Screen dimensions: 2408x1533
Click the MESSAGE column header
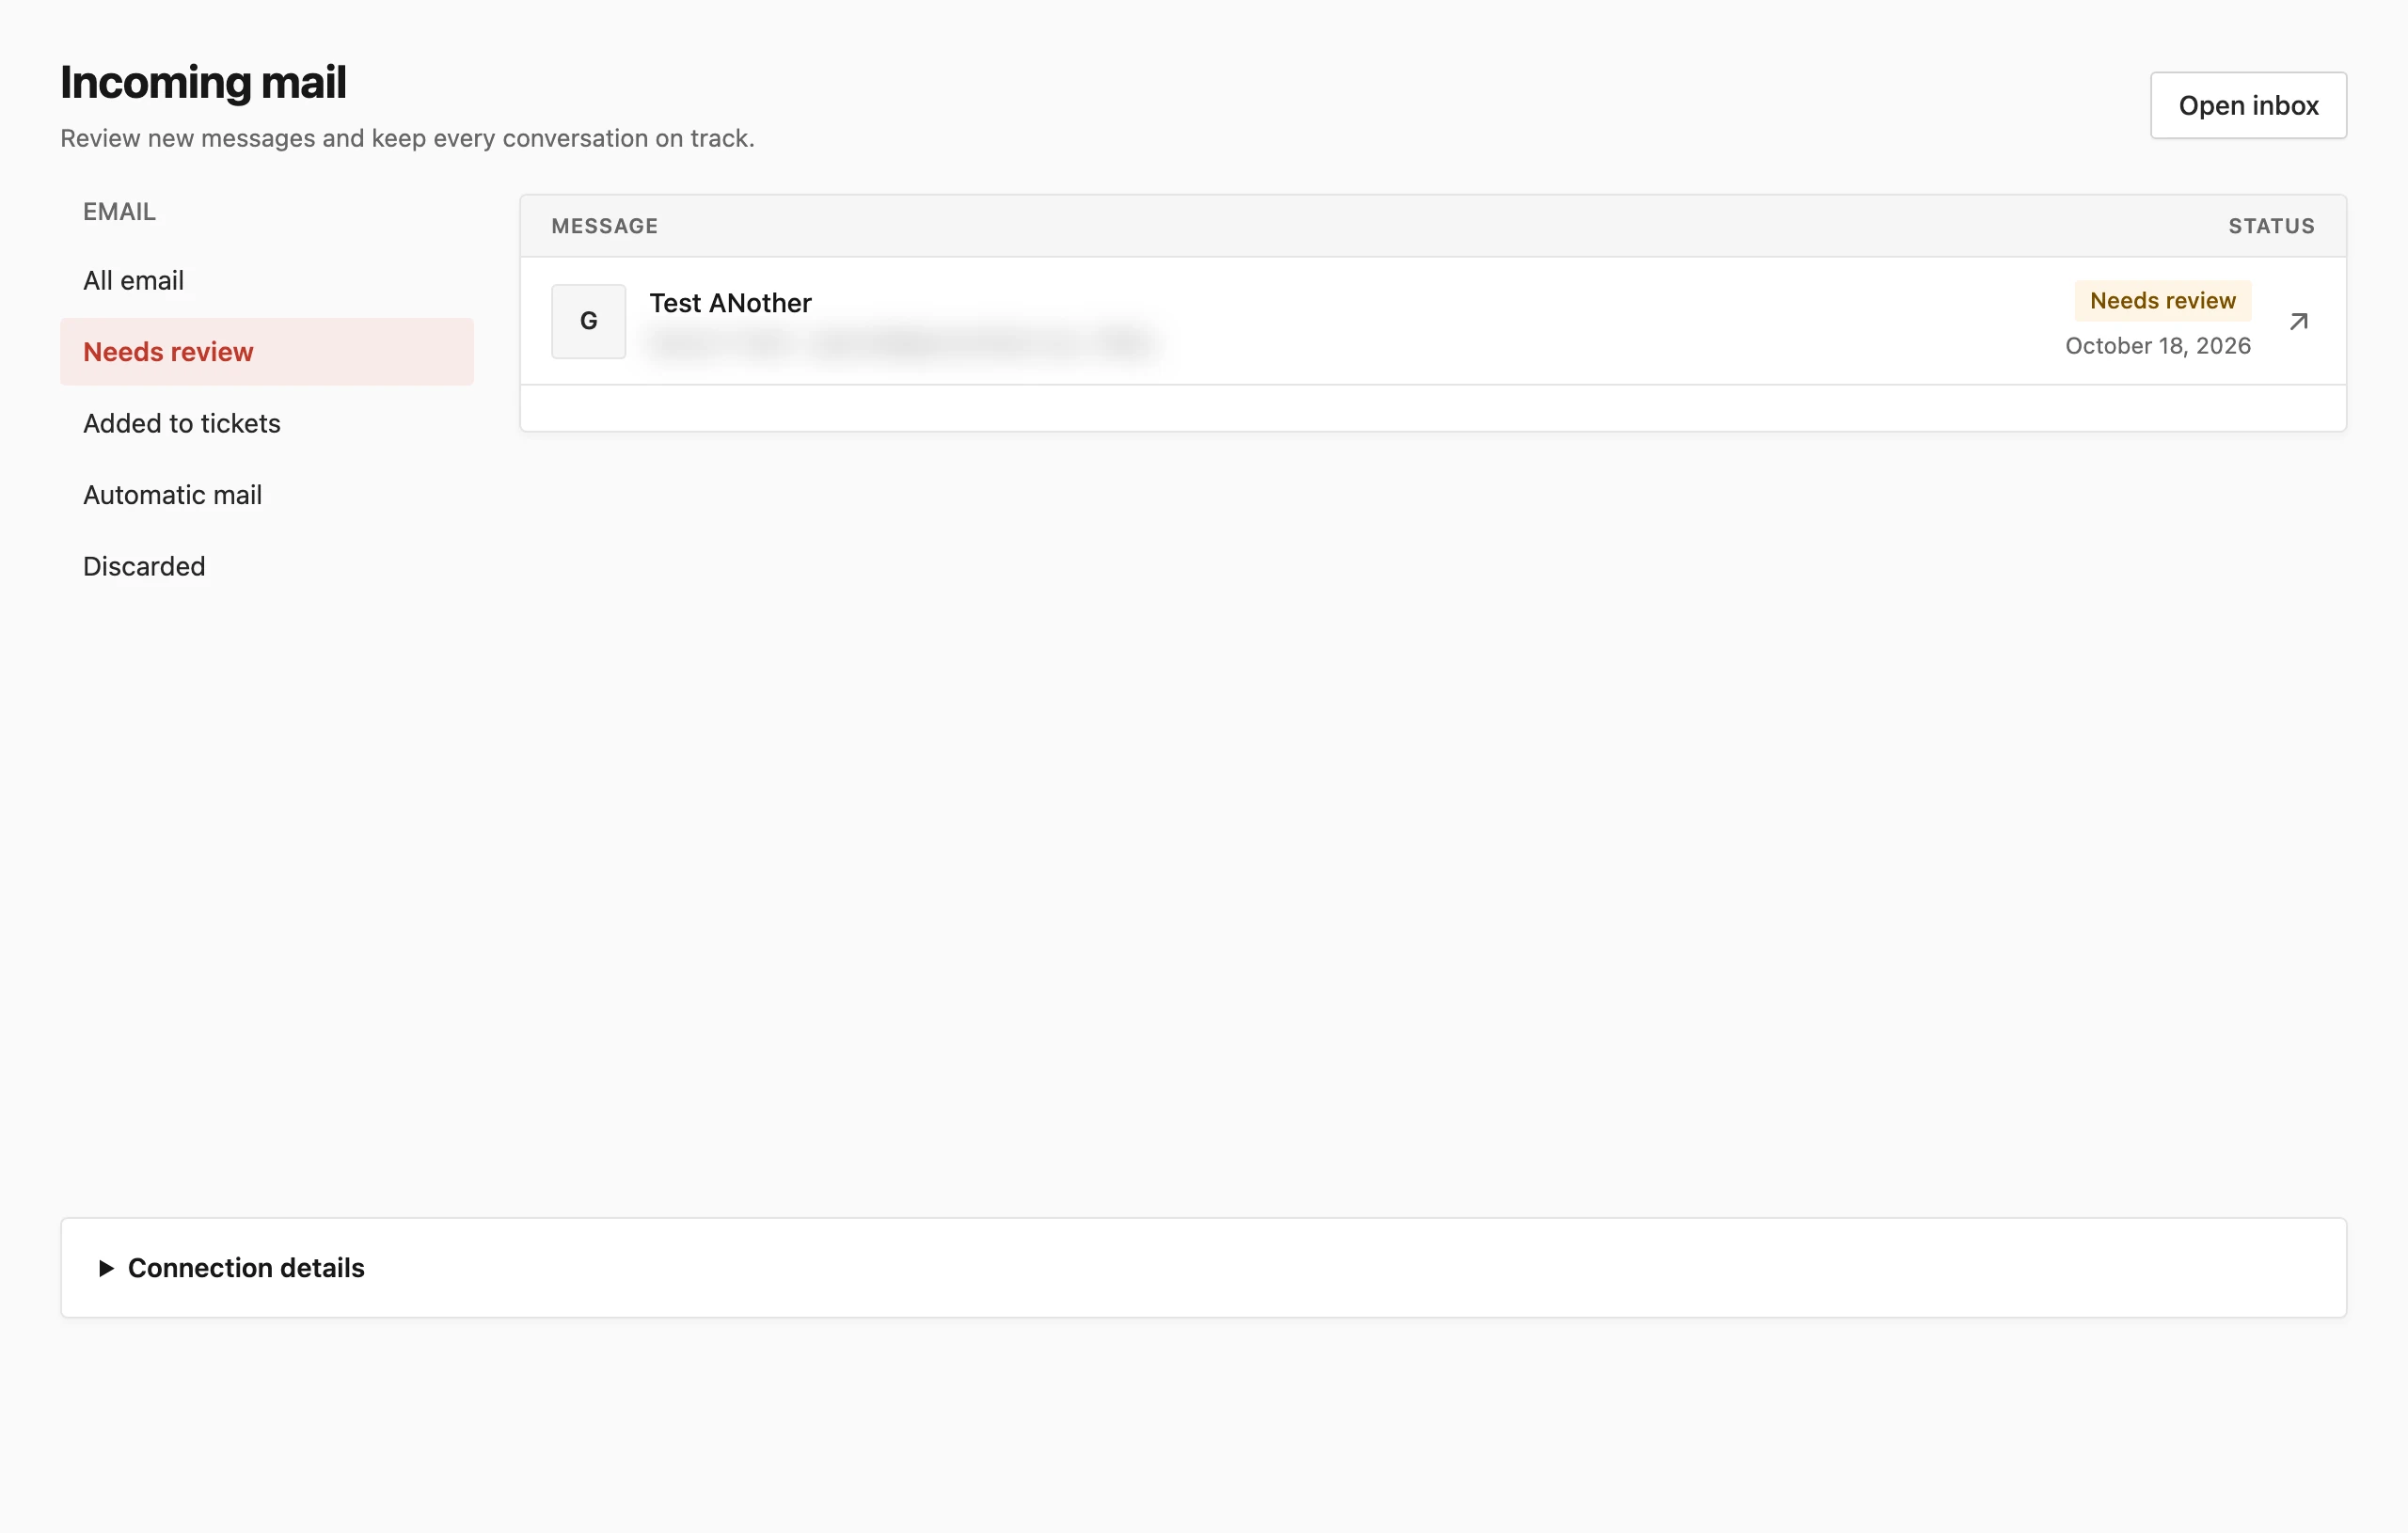604,226
